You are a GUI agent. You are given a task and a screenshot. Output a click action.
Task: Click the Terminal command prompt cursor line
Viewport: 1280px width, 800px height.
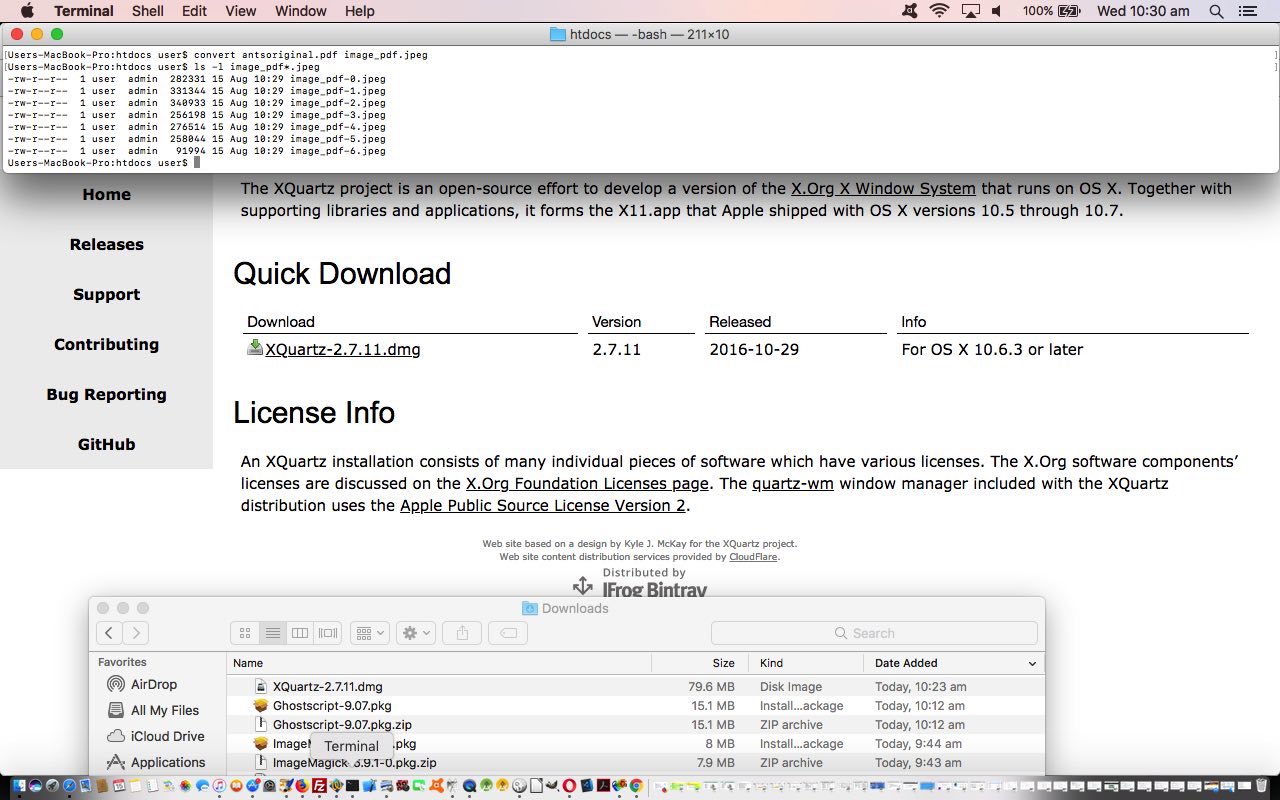click(103, 163)
